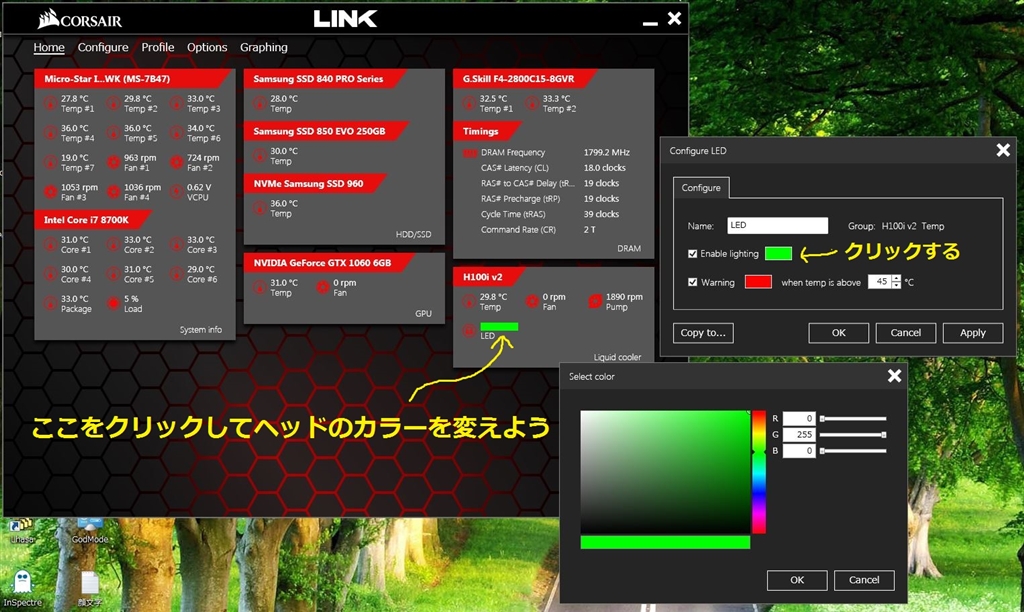Click the green LED bar in H100i v2
Viewport: 1024px width, 612px height.
499,327
